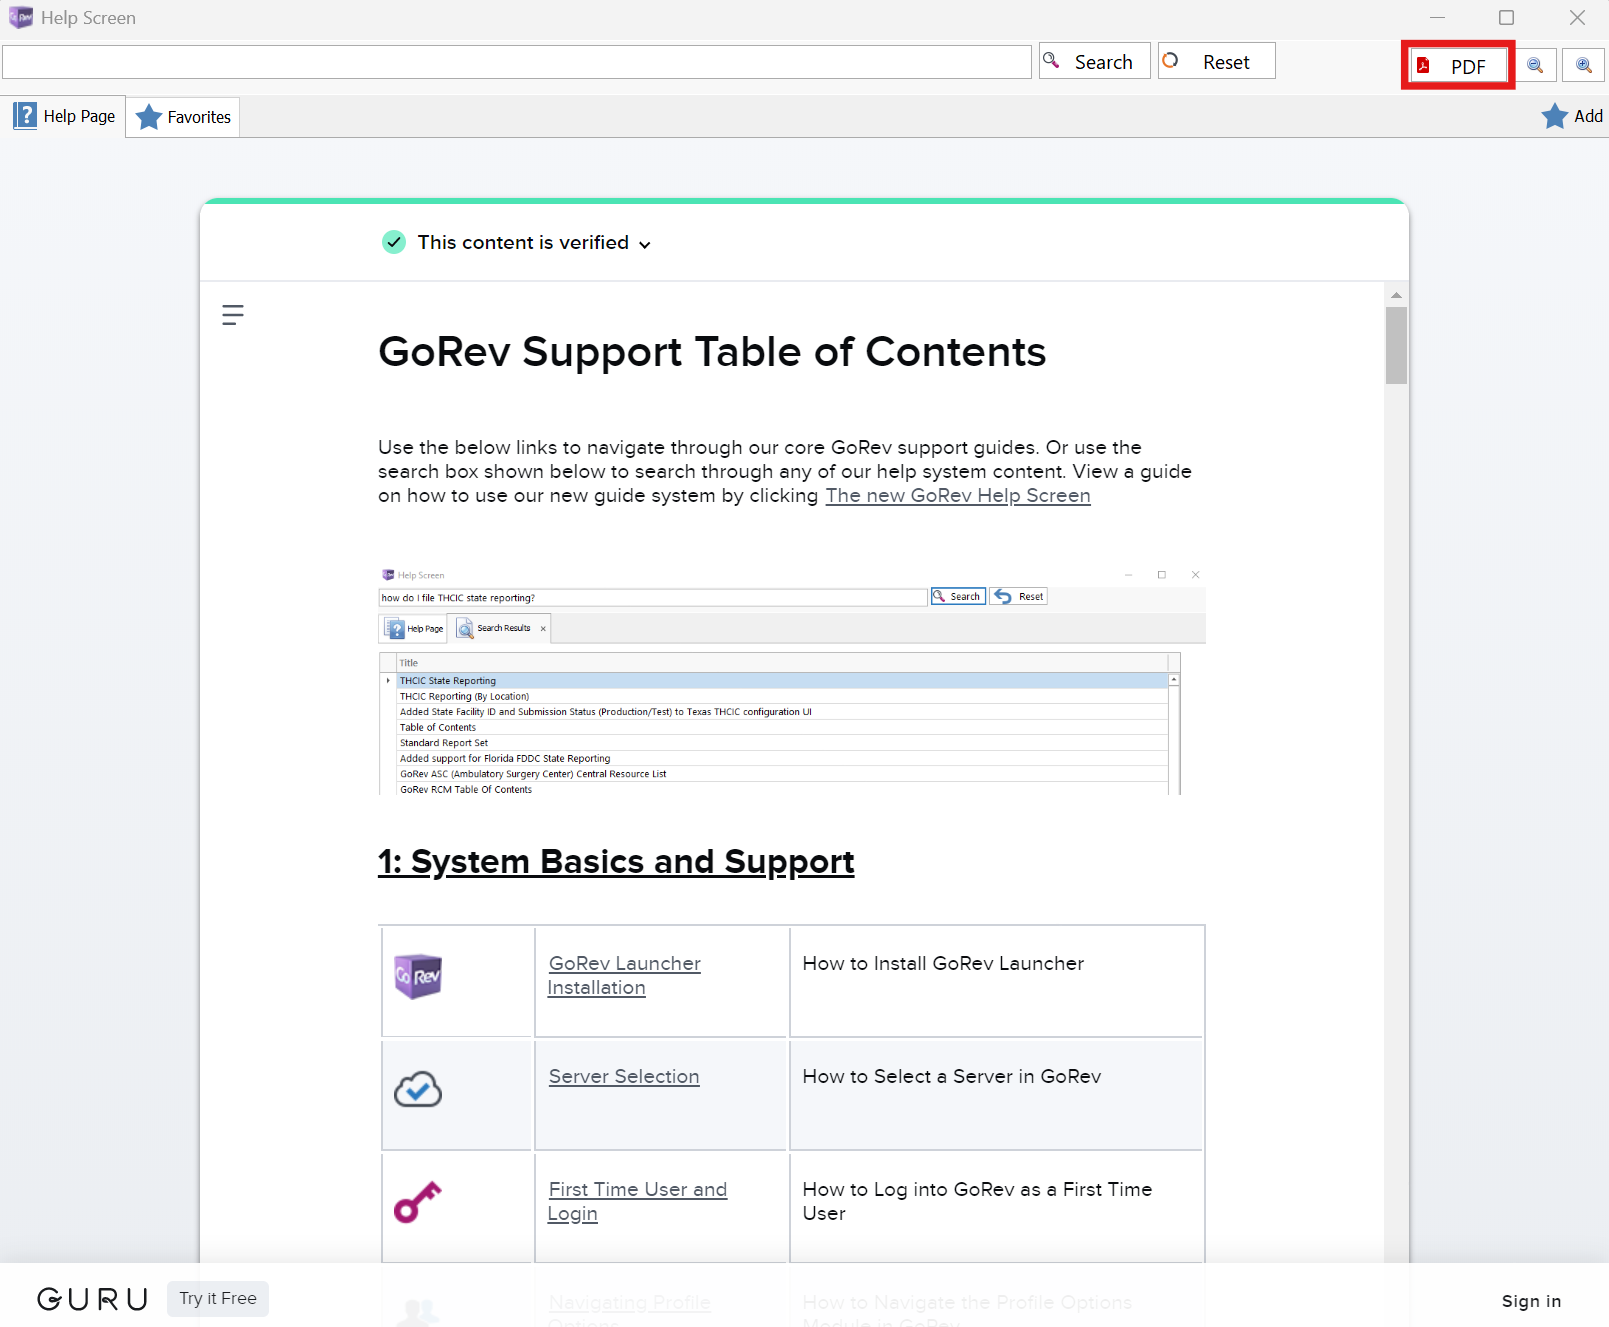
Task: Expand the 'This content is verified' dropdown
Action: pyautogui.click(x=645, y=245)
